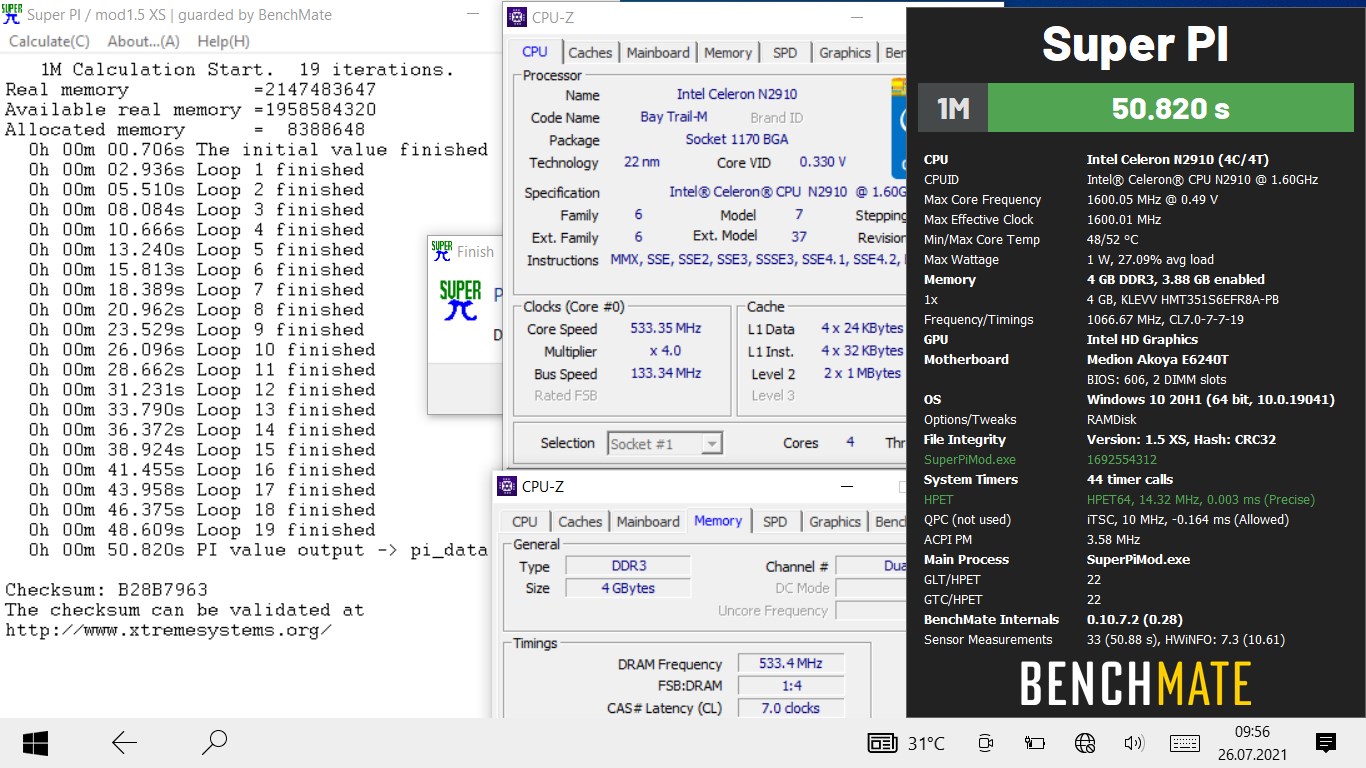The height and width of the screenshot is (768, 1366).
Task: Click the lower CPU-Z window title icon
Action: point(507,487)
